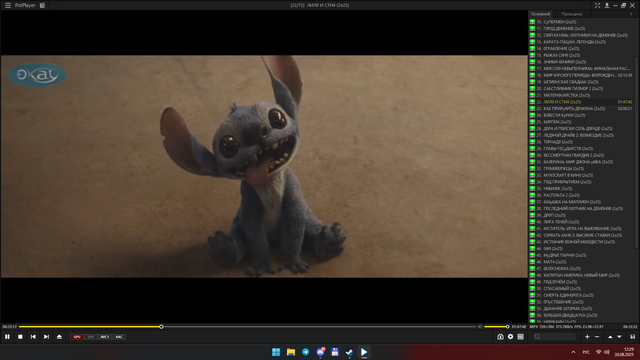Image resolution: width=640 pixels, height=360 pixels.
Task: Open the PotPlayer main menu
Action: [x=8, y=5]
